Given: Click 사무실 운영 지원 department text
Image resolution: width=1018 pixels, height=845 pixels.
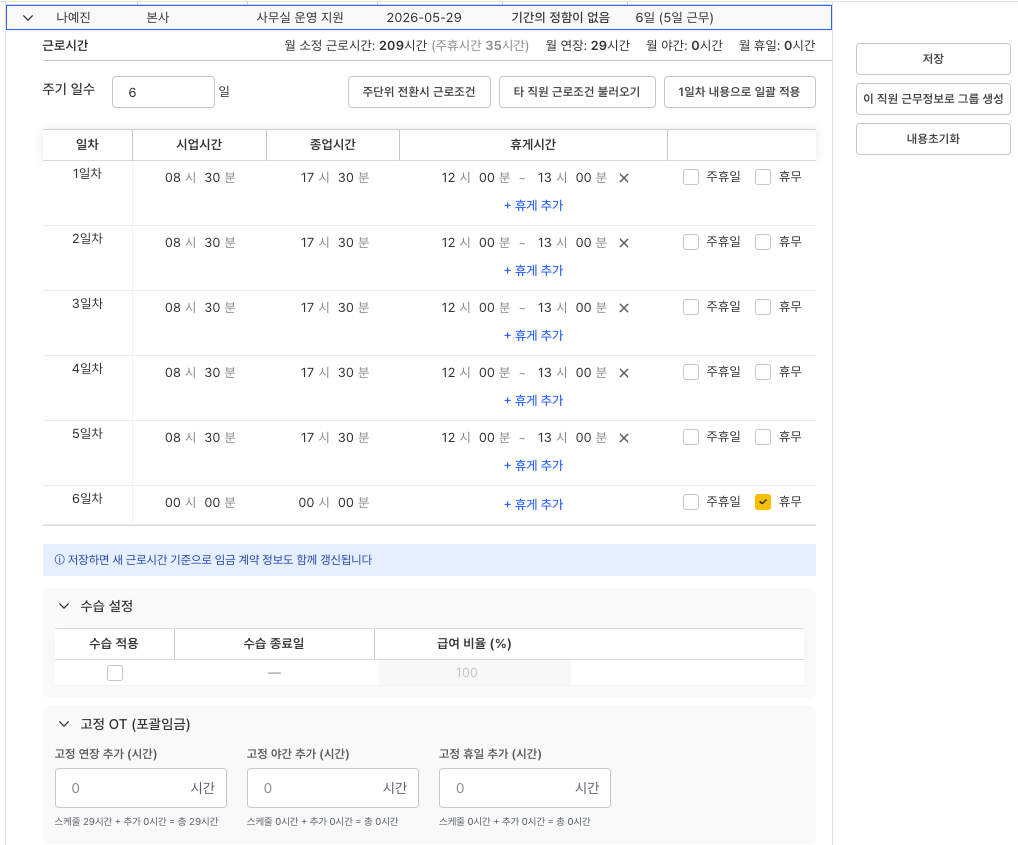Looking at the screenshot, I should coord(300,18).
